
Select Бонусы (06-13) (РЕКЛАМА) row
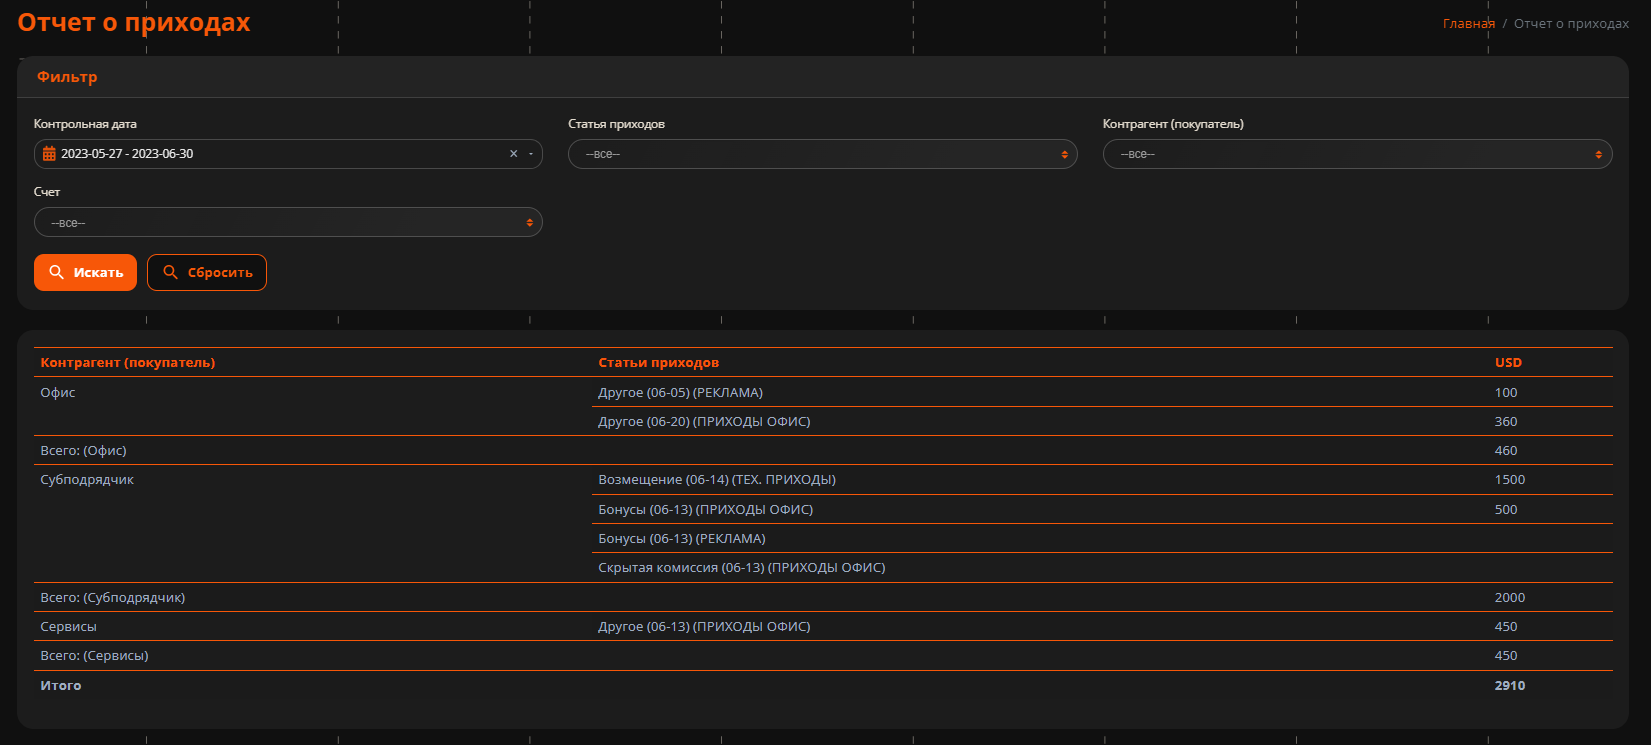(1102, 538)
